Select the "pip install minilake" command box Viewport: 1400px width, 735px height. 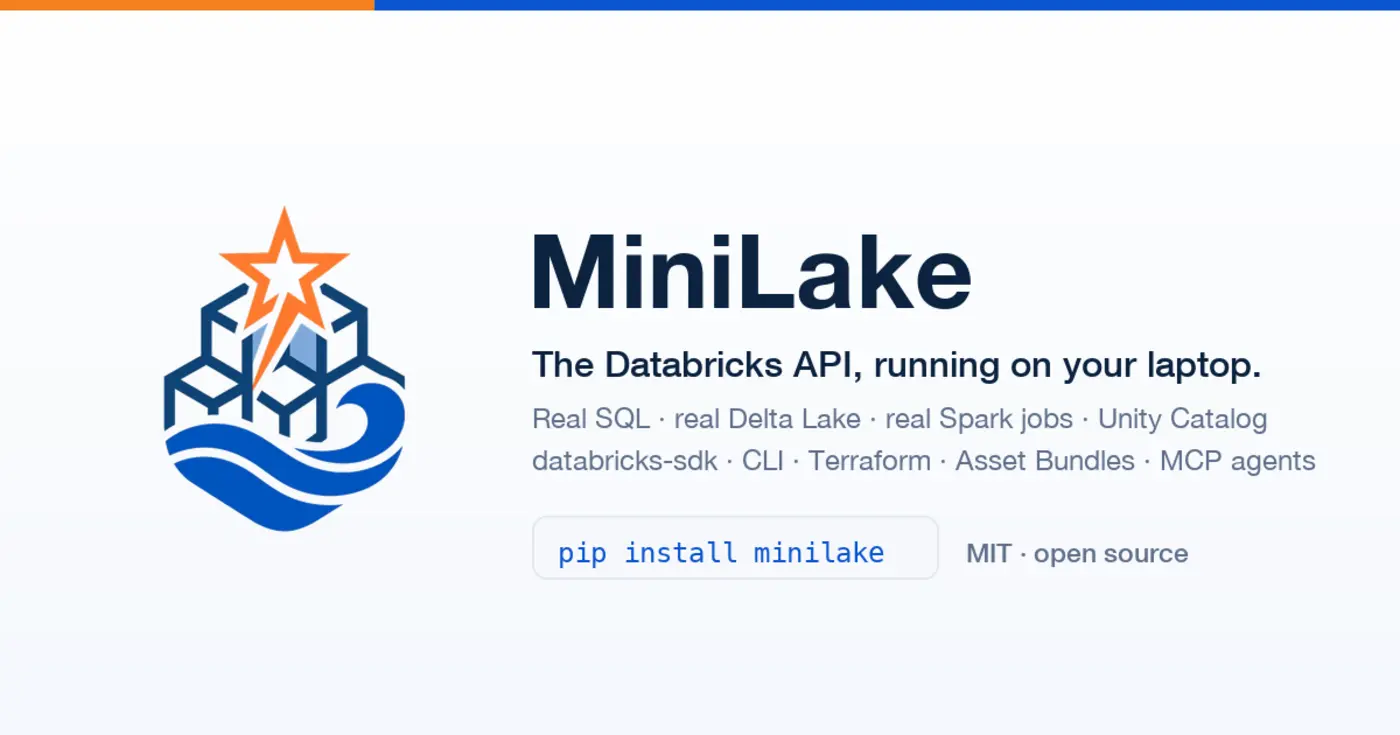click(735, 548)
